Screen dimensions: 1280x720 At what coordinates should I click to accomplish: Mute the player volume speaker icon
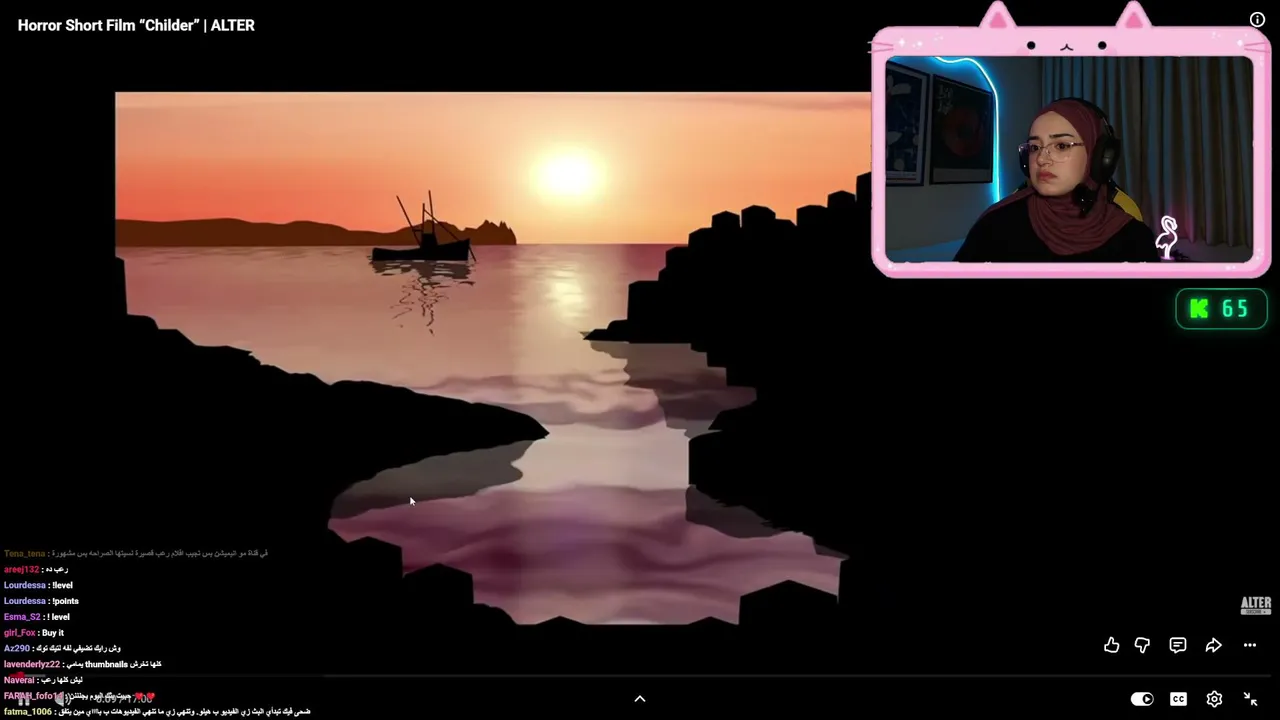click(61, 699)
